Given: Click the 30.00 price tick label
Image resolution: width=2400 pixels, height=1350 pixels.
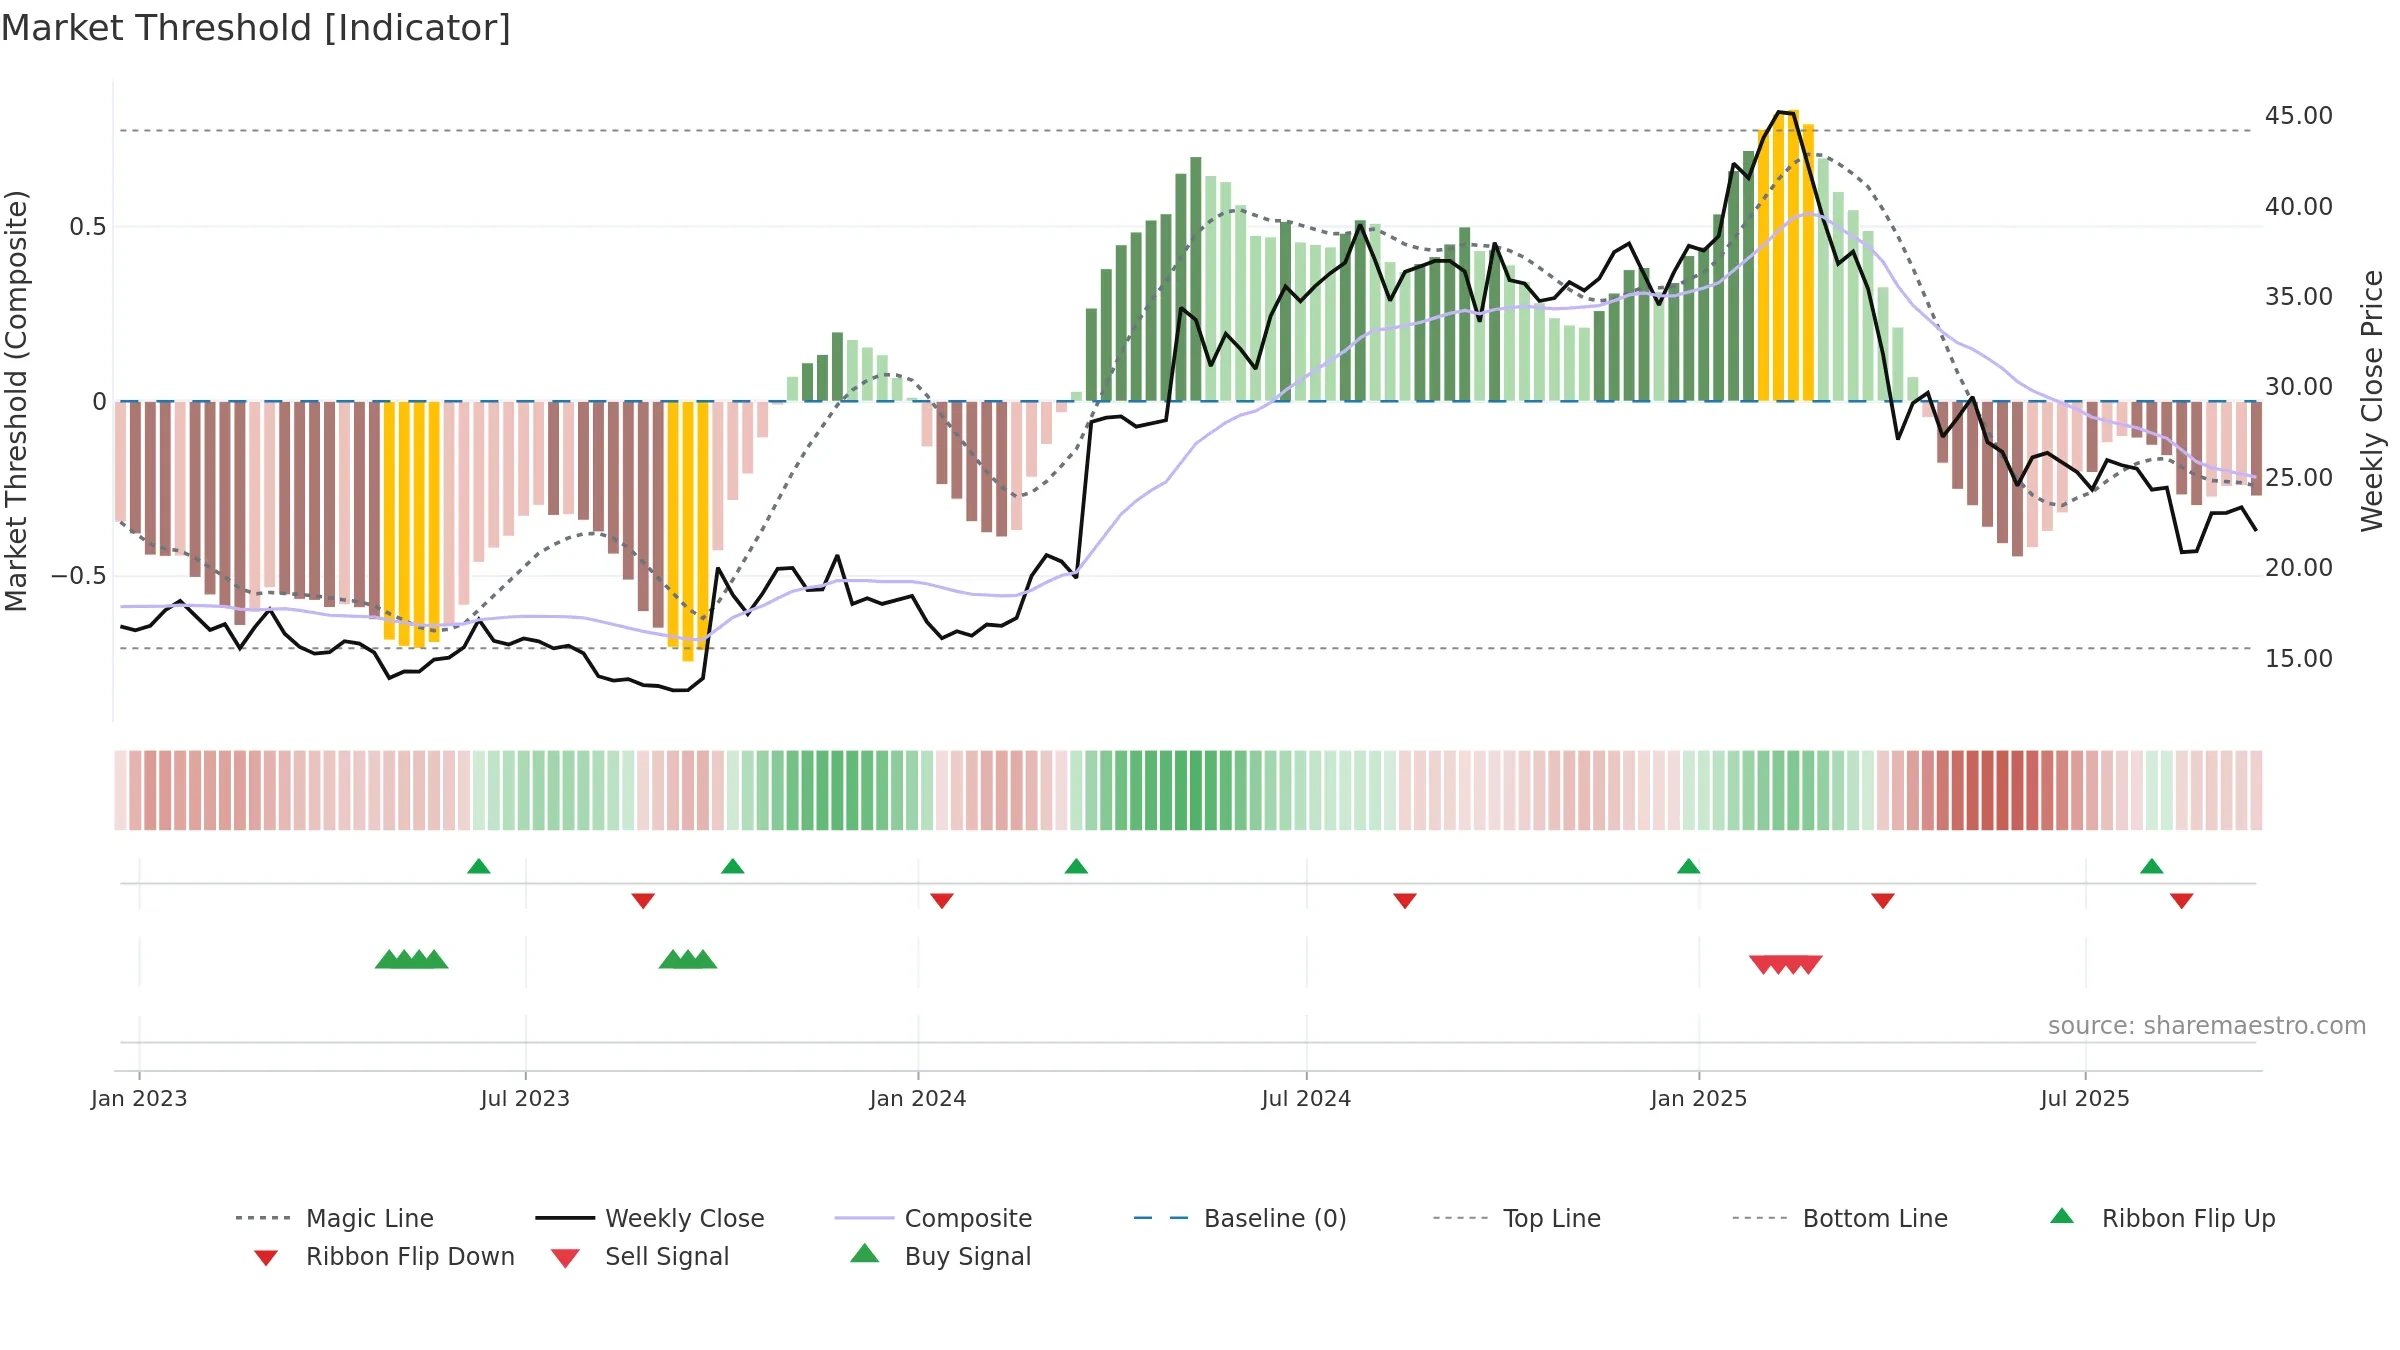Looking at the screenshot, I should click(2299, 387).
